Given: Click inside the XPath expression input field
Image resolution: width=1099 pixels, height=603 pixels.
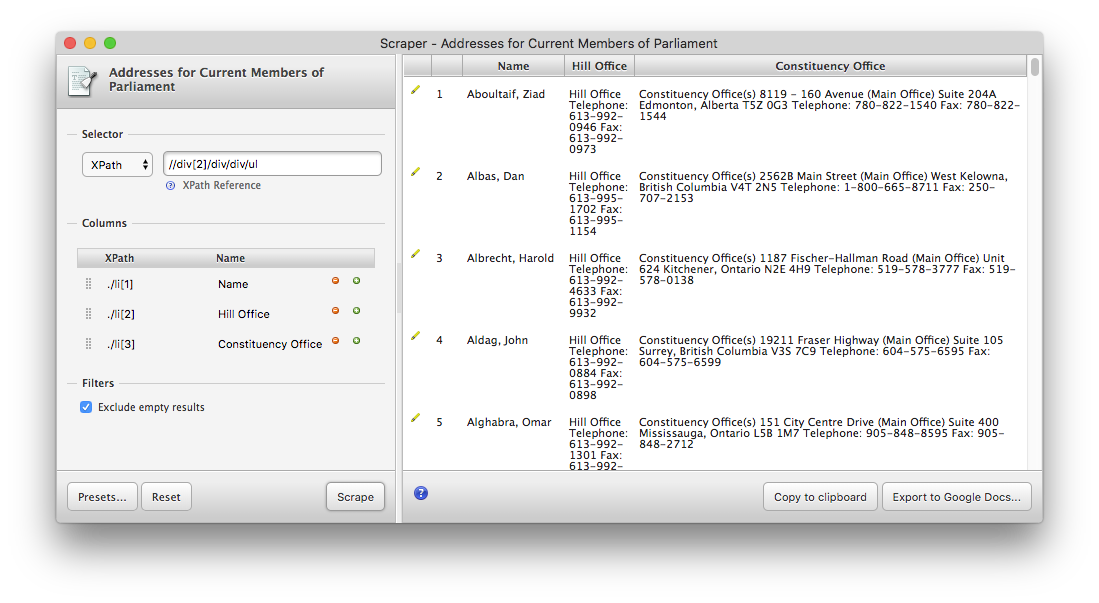Looking at the screenshot, I should point(272,163).
